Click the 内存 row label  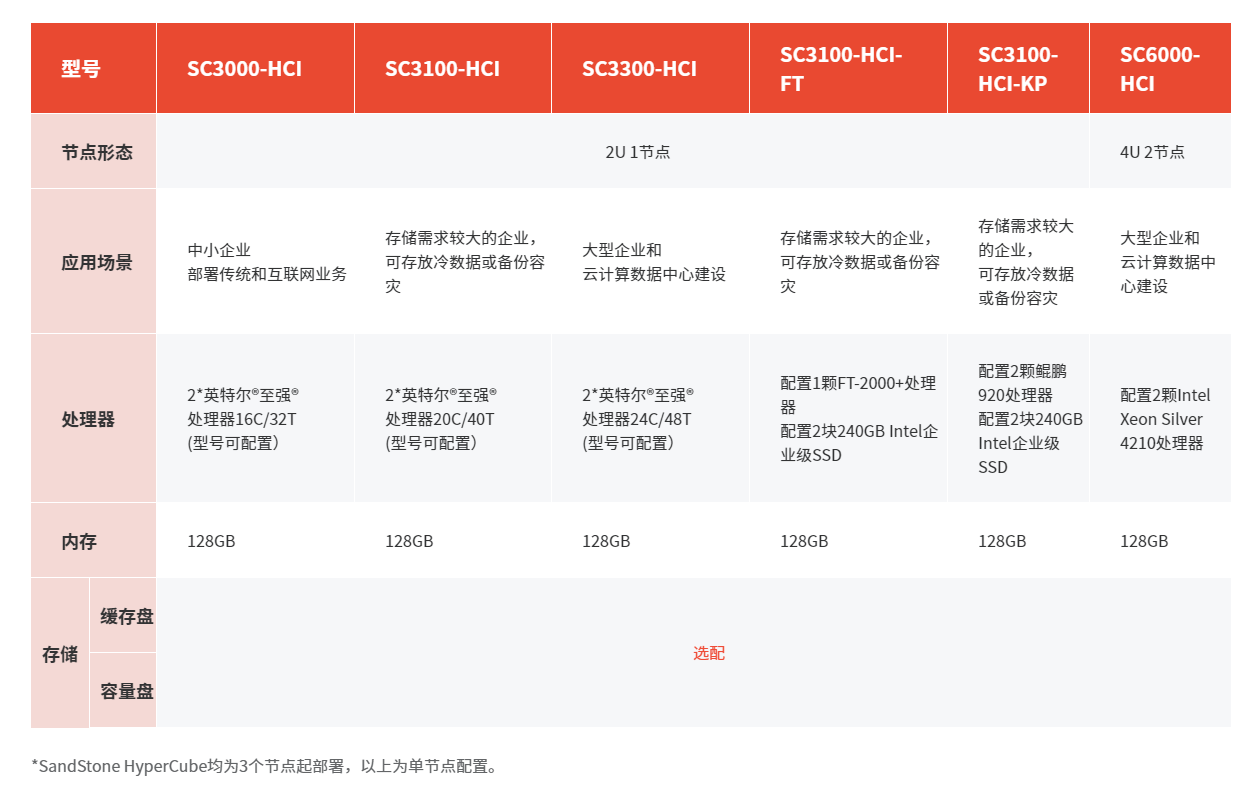(x=79, y=541)
